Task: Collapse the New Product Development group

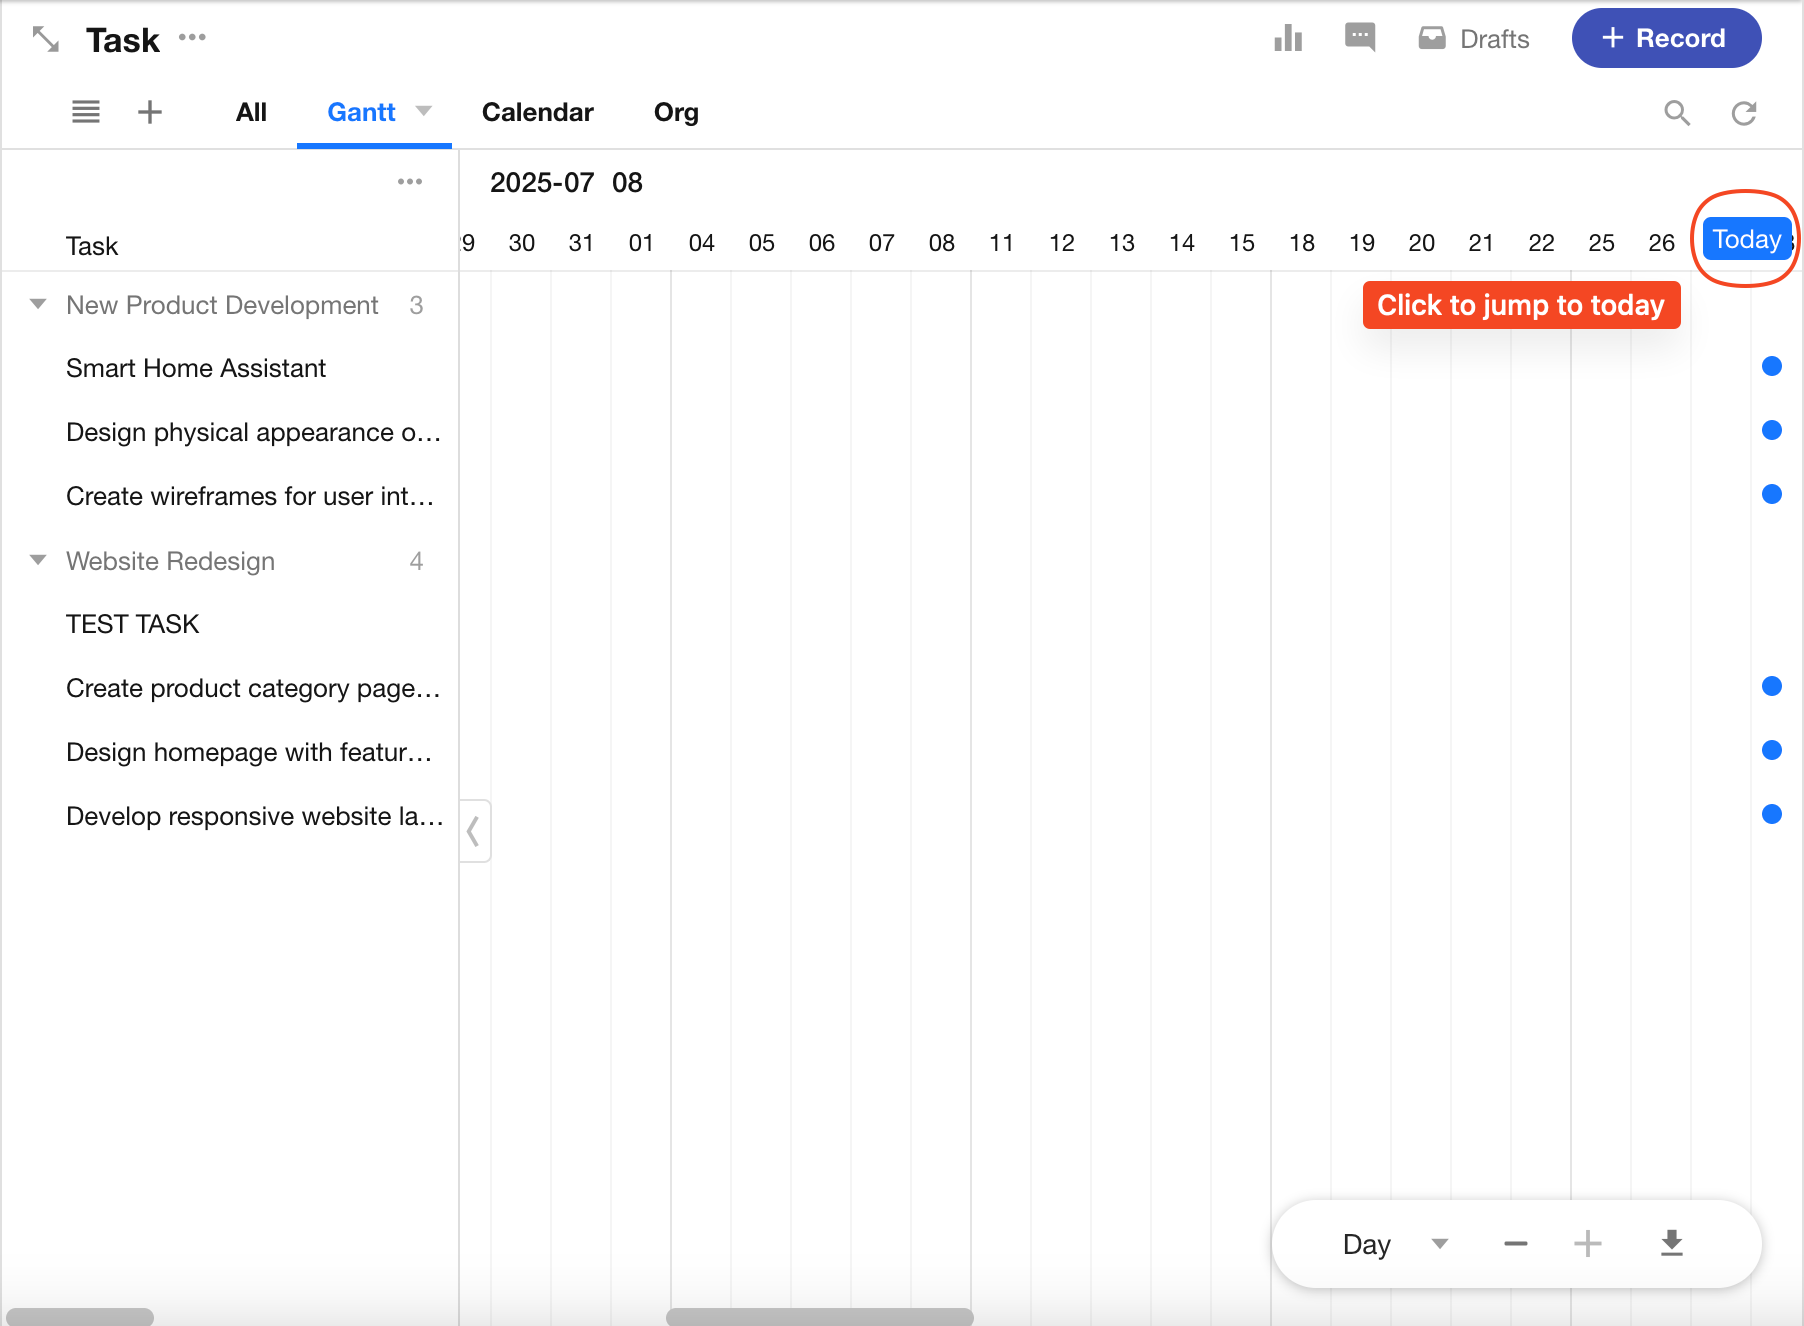Action: click(38, 304)
